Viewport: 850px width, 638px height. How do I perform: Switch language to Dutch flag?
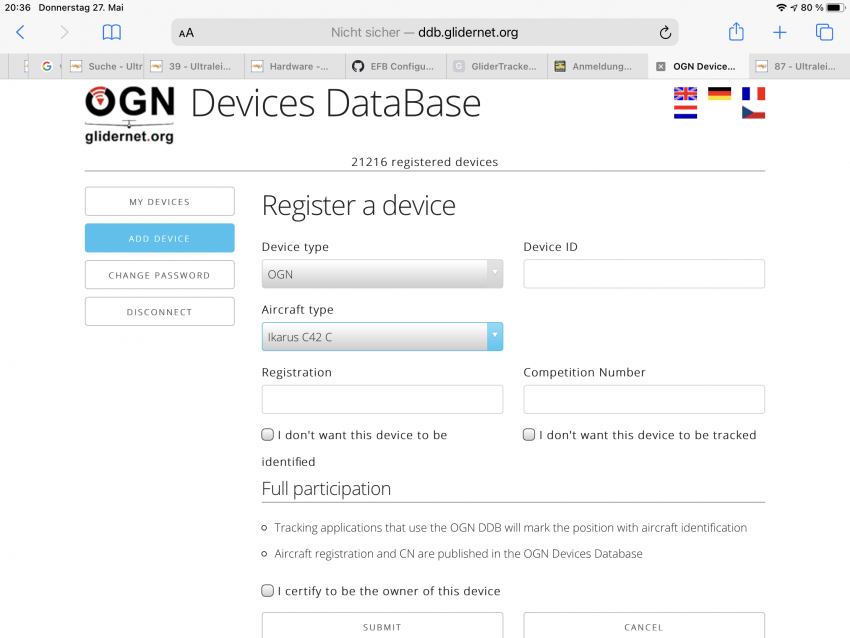[x=685, y=112]
